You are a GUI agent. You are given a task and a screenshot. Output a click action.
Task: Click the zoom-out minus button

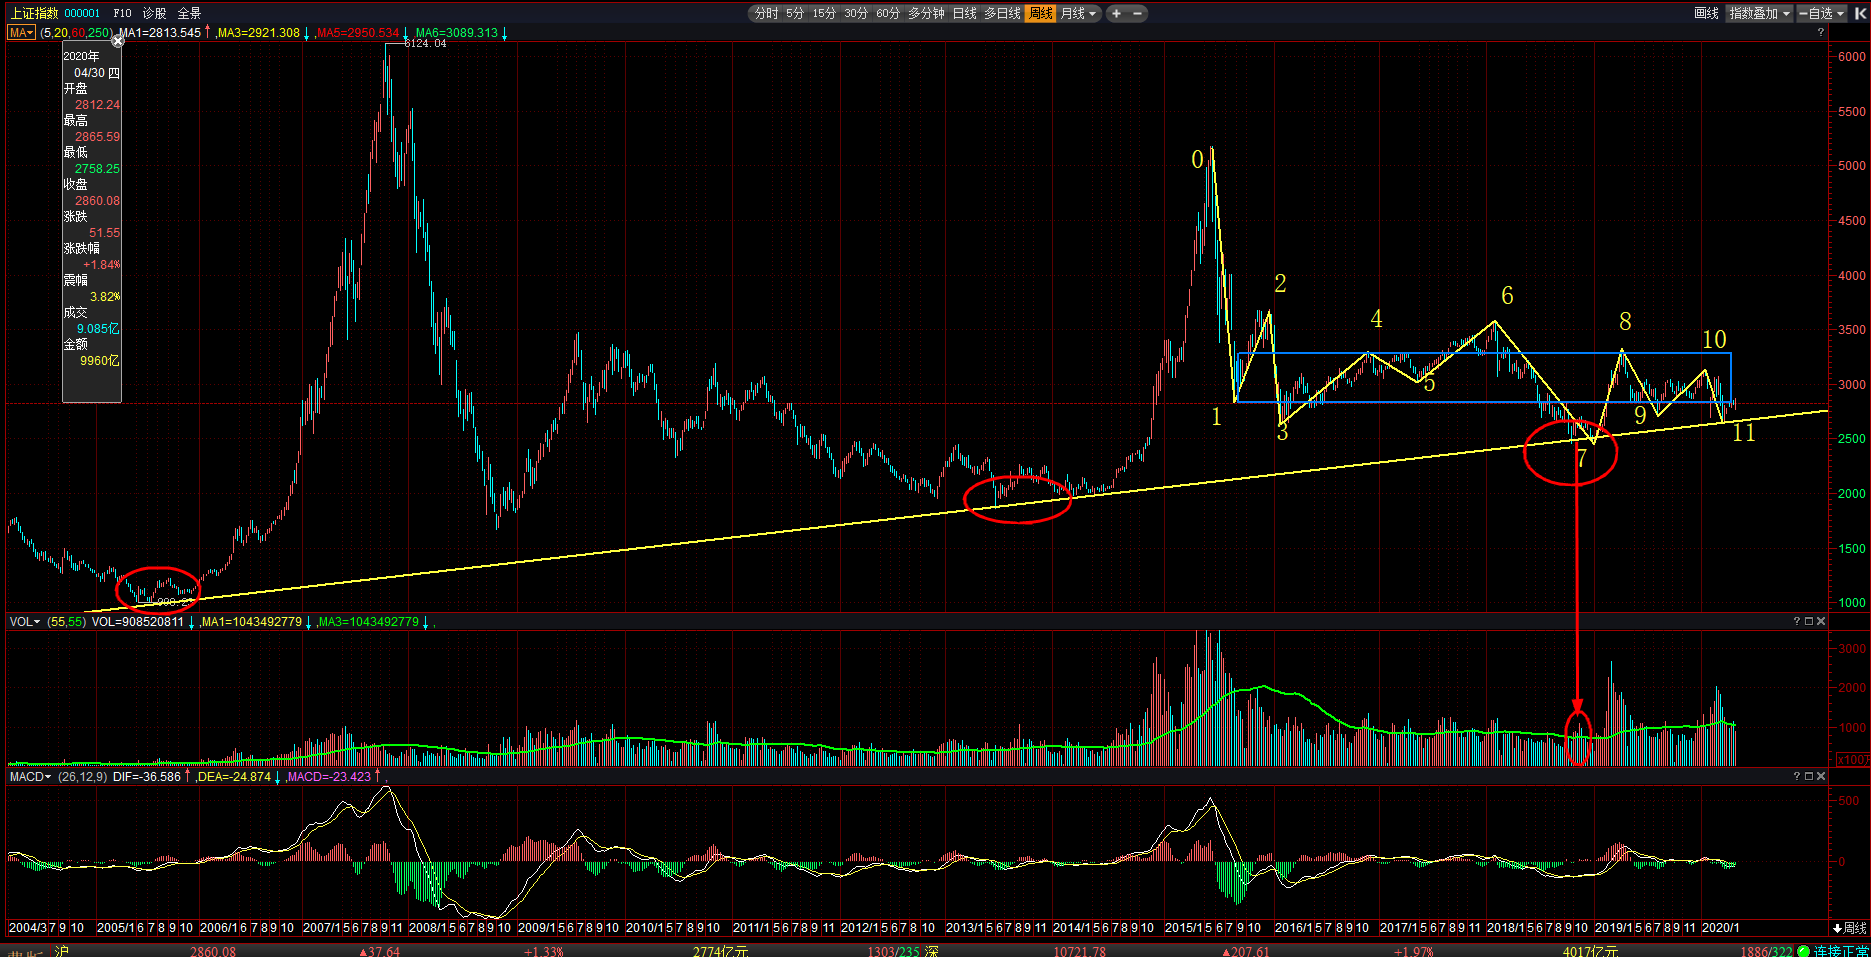[x=1137, y=13]
